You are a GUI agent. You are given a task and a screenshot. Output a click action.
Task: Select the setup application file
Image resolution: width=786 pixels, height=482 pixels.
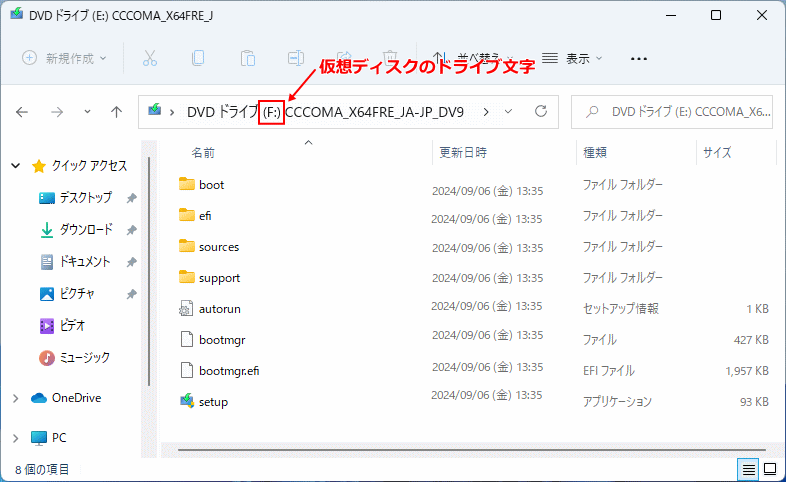tap(213, 402)
